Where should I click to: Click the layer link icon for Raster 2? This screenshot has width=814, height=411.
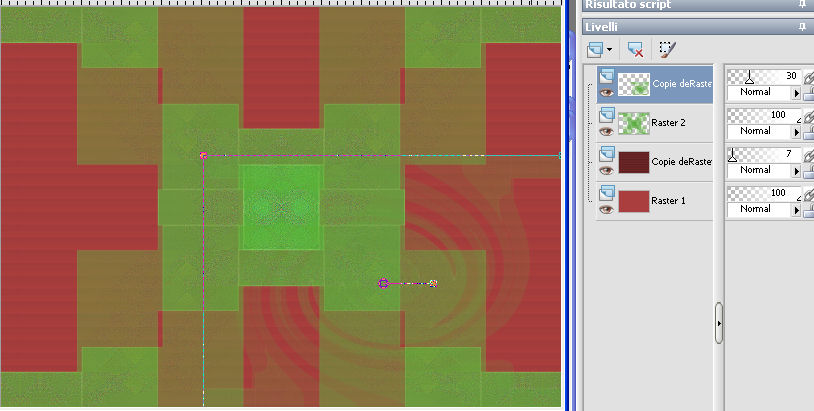[808, 118]
